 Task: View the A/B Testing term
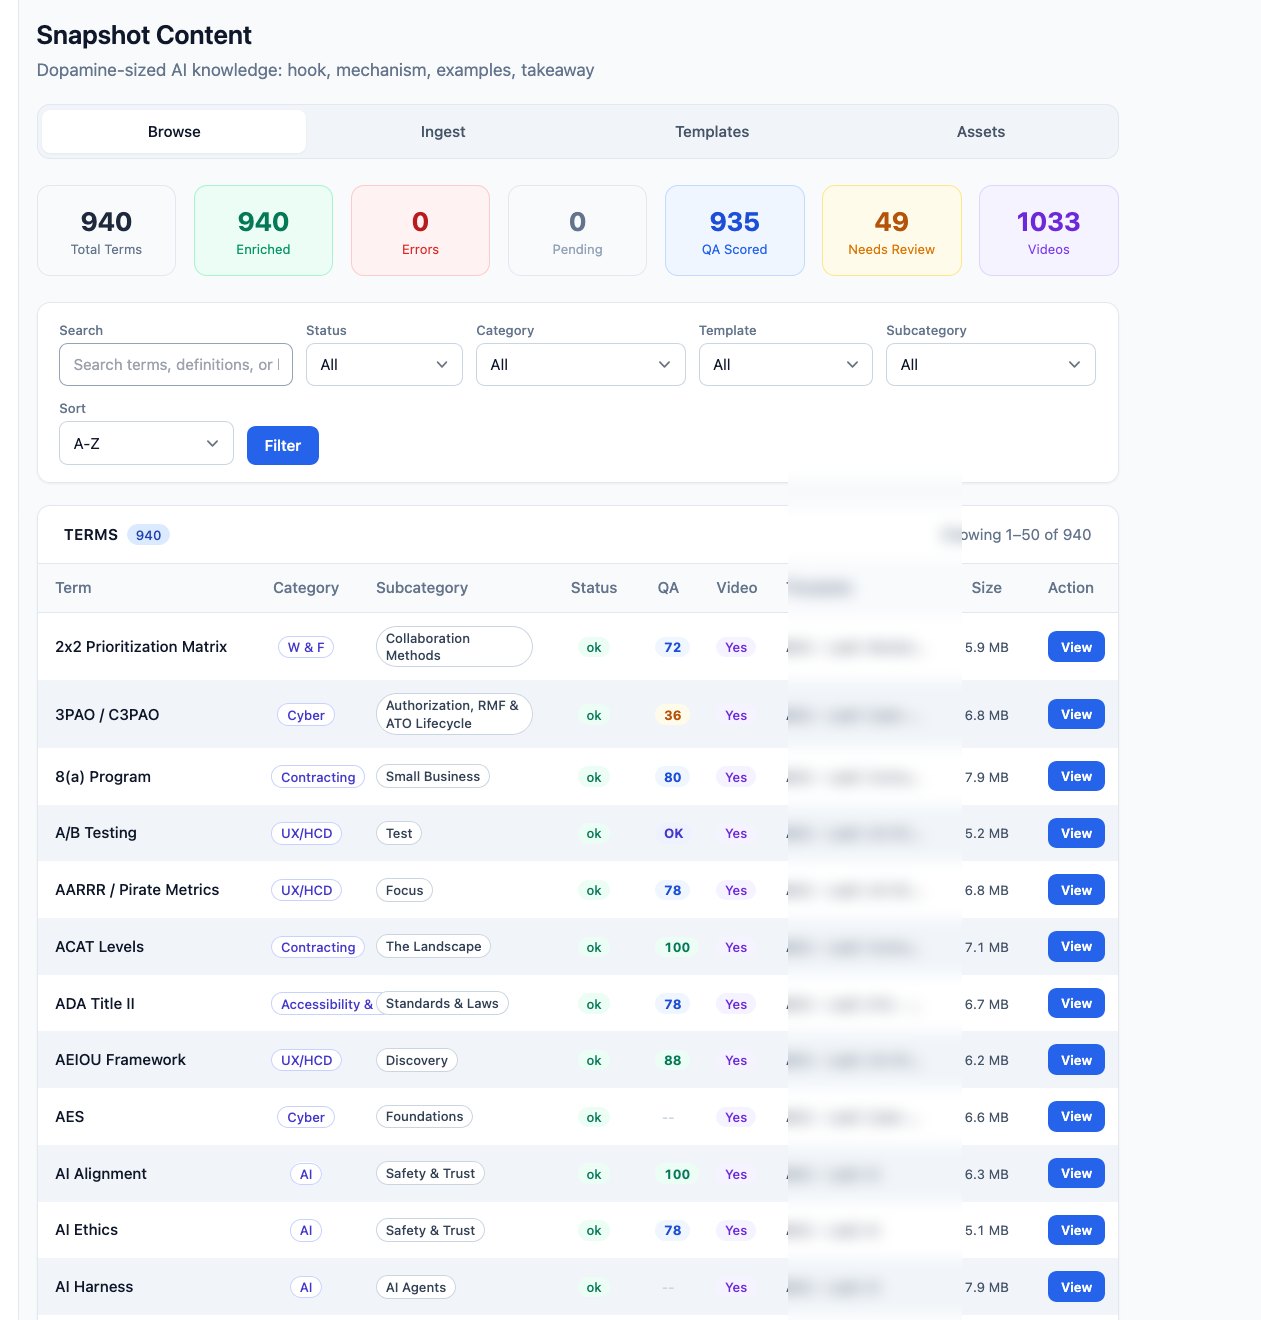pyautogui.click(x=1076, y=833)
